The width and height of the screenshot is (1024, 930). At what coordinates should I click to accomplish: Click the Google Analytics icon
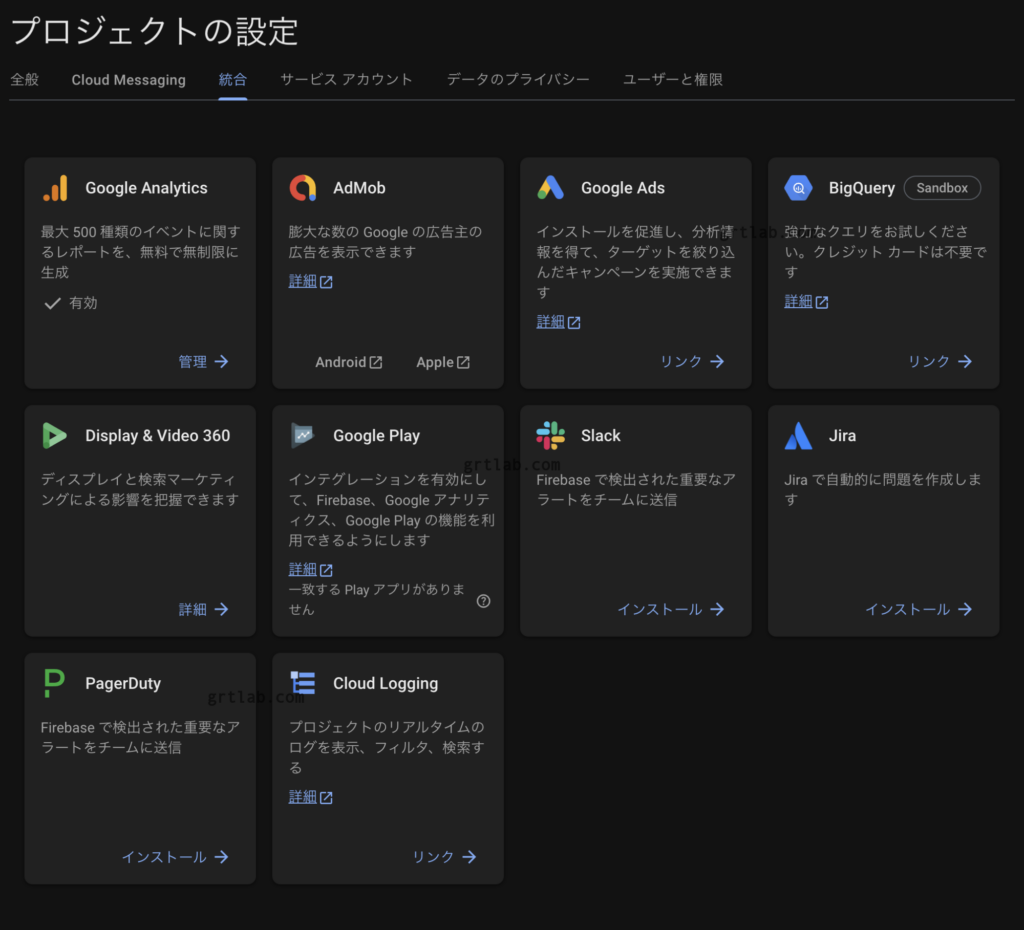tap(56, 187)
